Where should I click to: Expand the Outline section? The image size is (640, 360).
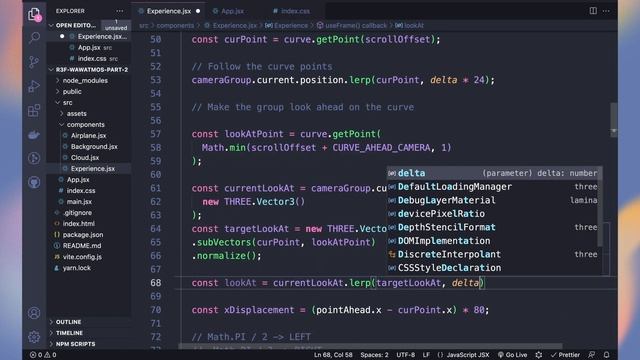pos(68,322)
